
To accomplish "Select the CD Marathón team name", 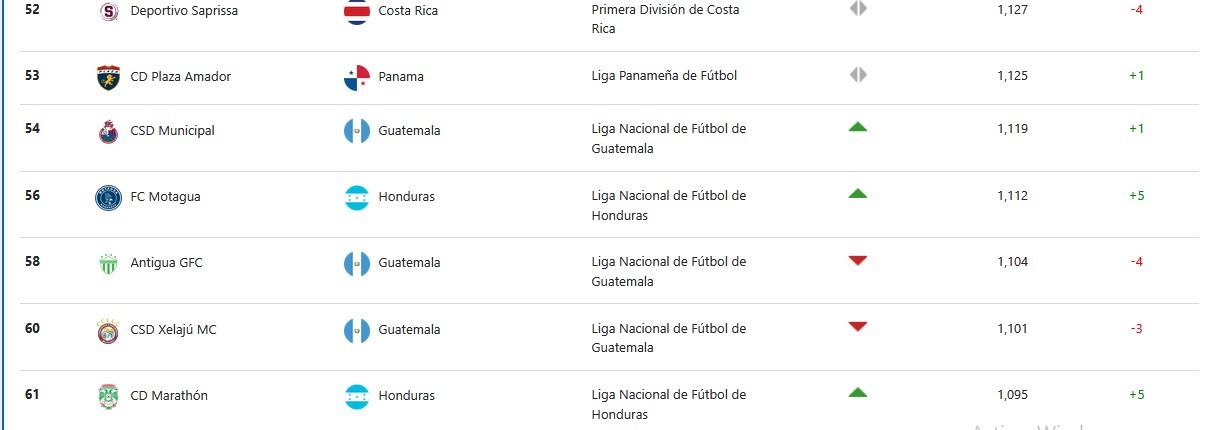I will [x=169, y=395].
